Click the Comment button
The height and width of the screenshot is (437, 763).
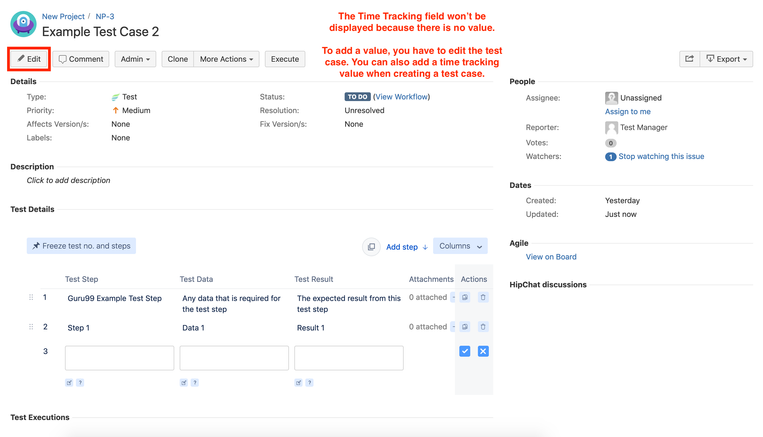81,59
